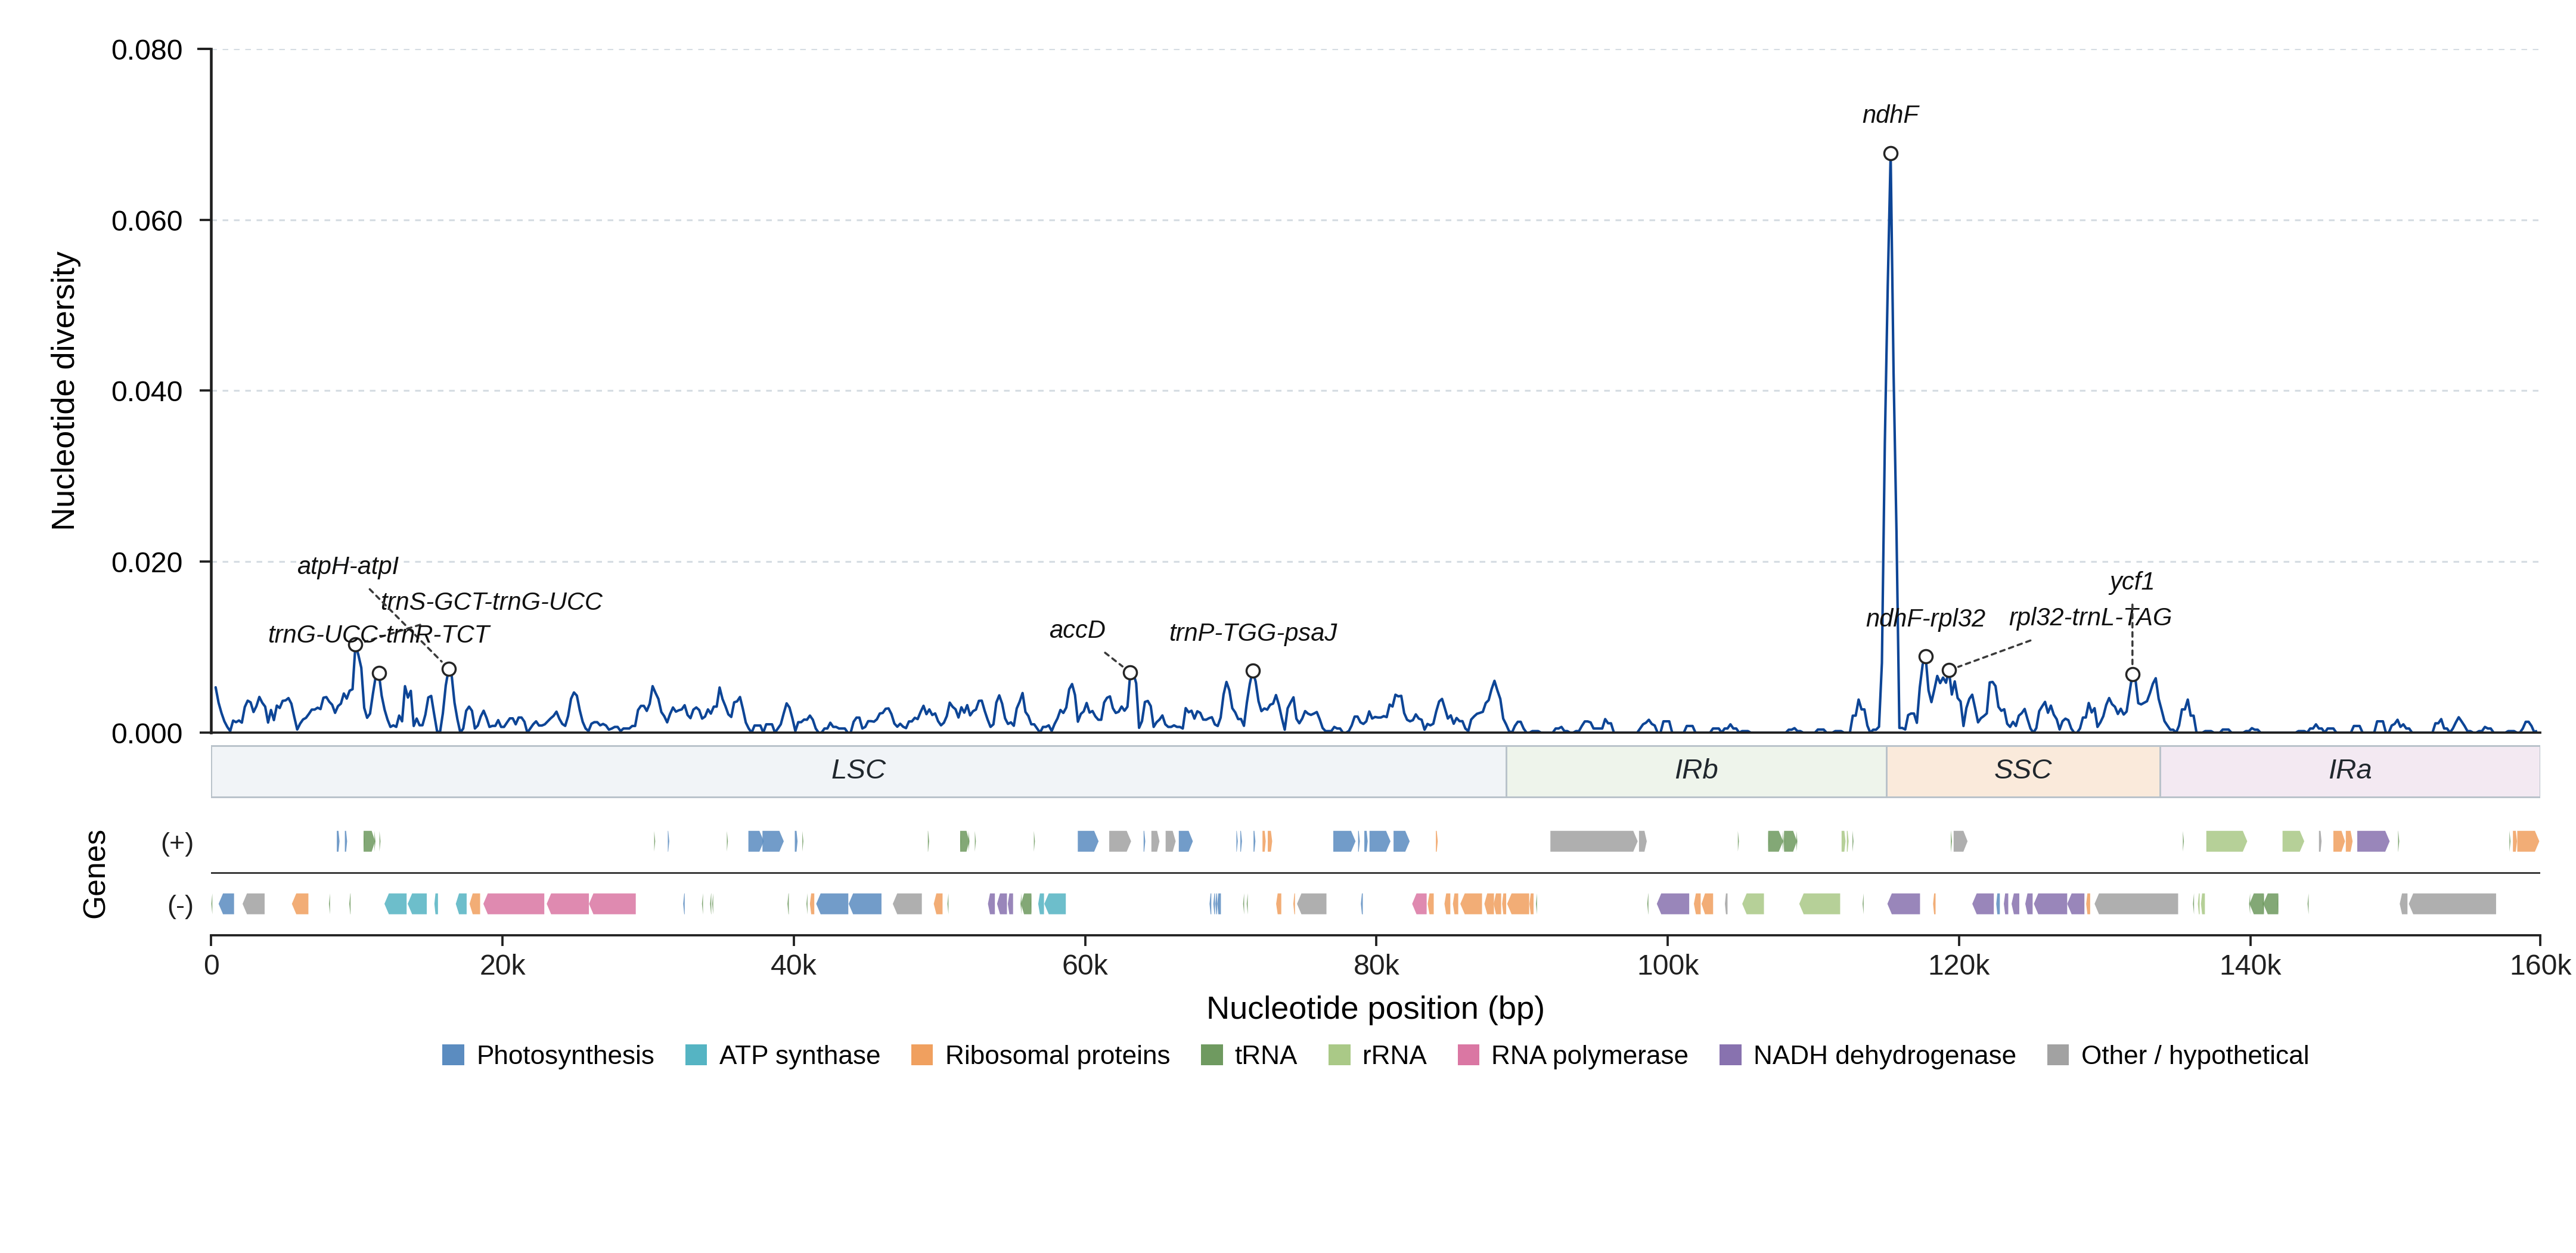Image resolution: width=2576 pixels, height=1253 pixels.
Task: Click the accD peak marker circle
Action: tap(1130, 673)
